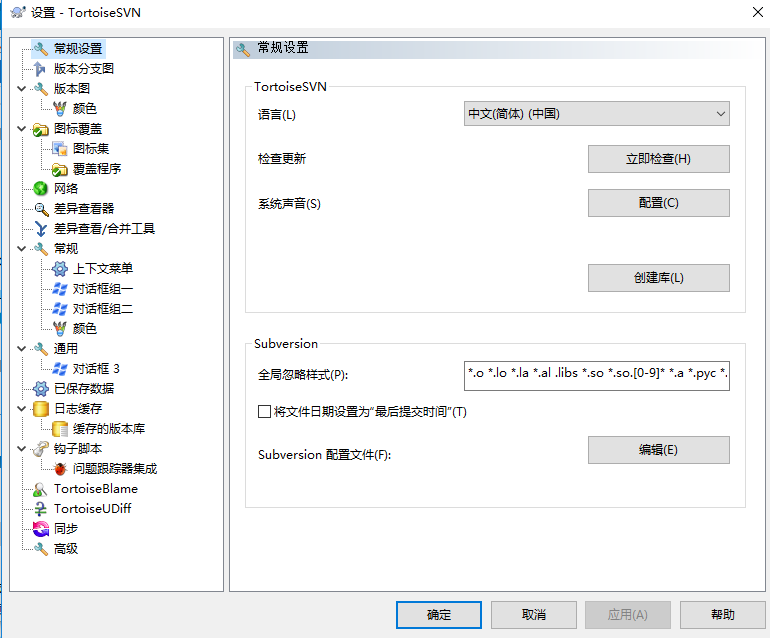Screen dimensions: 770x638
Task: Click the icon beside 图标集
Action: point(59,149)
